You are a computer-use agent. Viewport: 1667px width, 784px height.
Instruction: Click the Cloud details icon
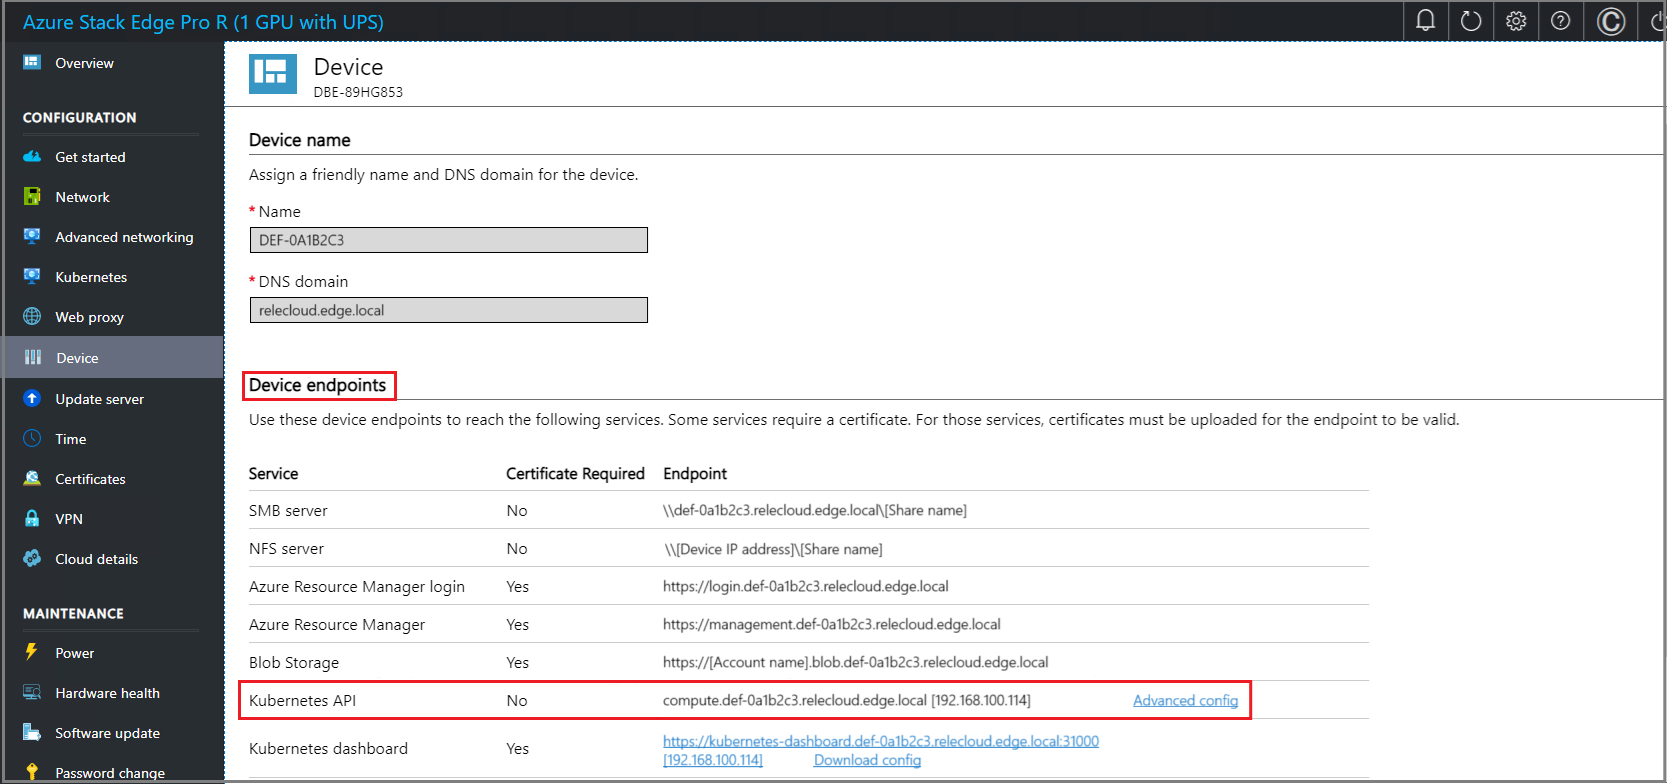pos(32,558)
